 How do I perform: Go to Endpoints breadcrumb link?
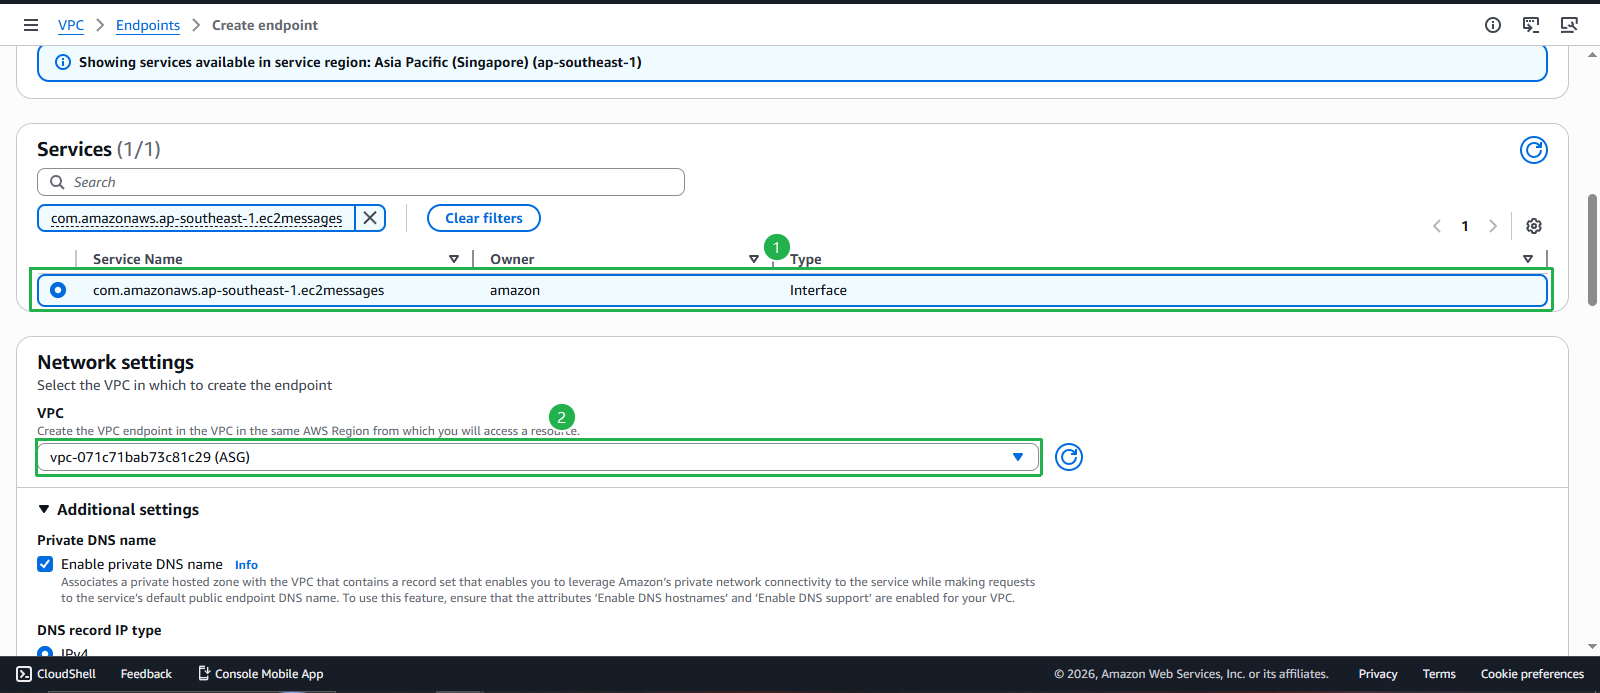(x=148, y=25)
